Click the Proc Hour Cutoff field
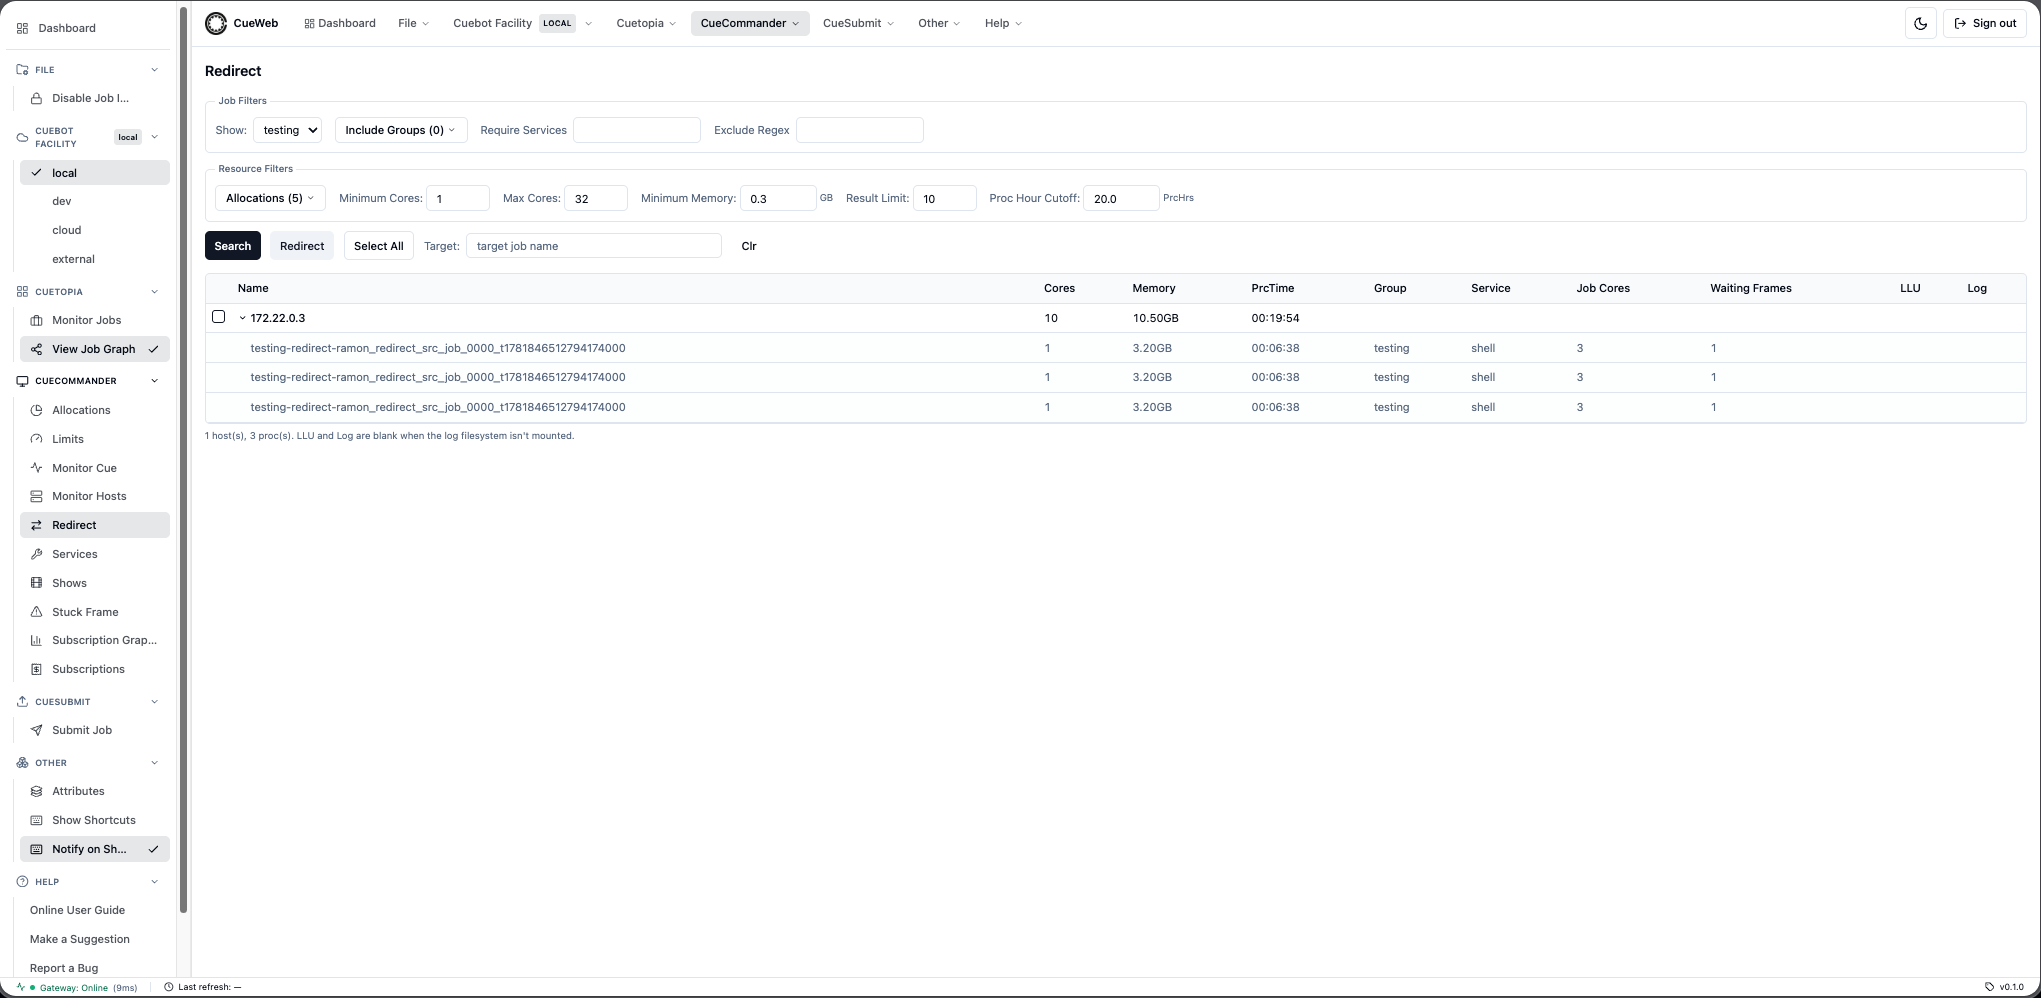2041x998 pixels. (1121, 198)
